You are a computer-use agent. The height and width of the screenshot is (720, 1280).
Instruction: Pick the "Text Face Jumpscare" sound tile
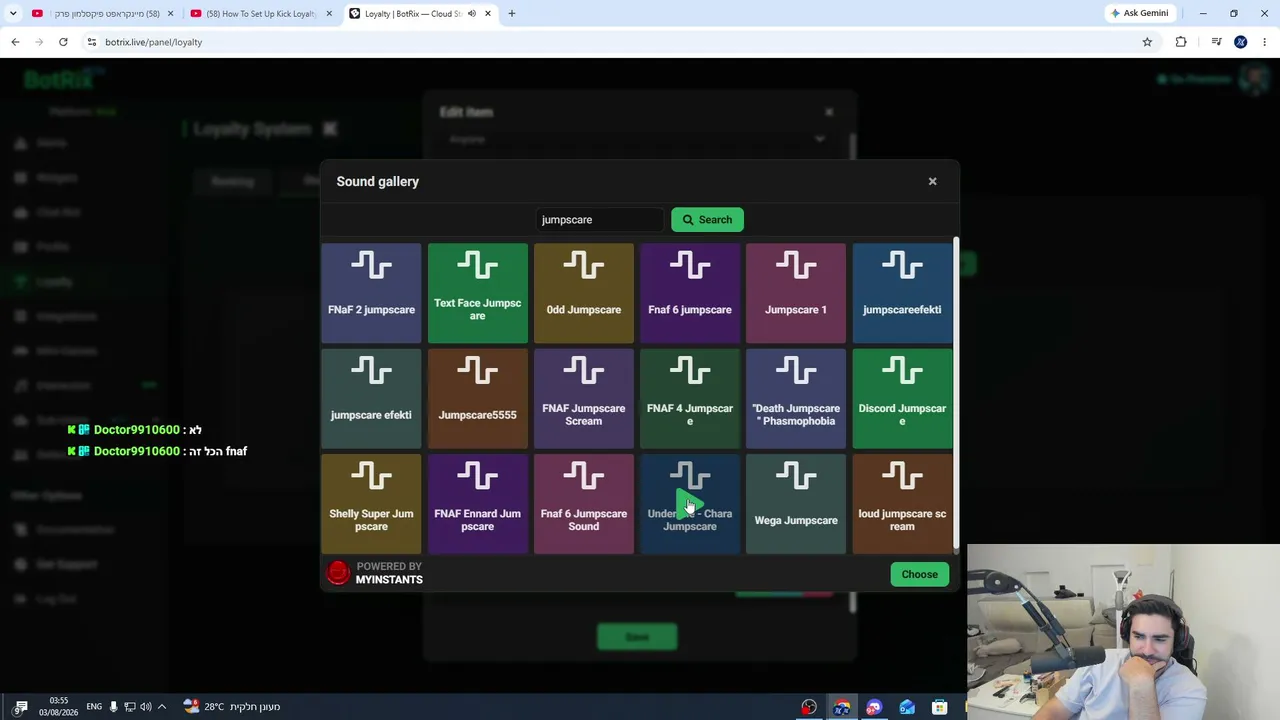478,293
